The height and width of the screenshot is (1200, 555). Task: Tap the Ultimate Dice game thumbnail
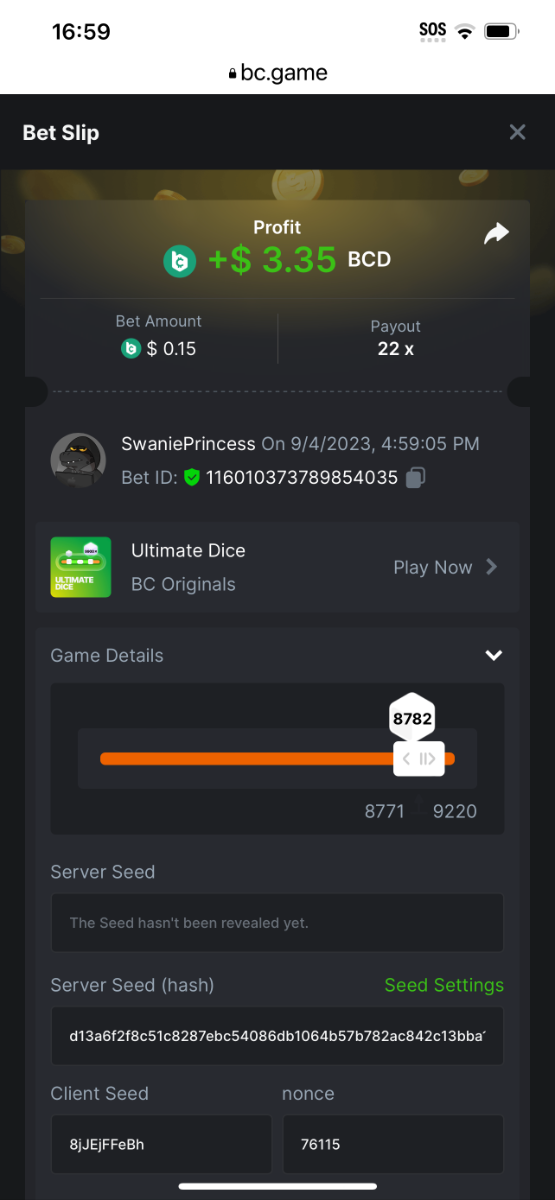pos(80,567)
